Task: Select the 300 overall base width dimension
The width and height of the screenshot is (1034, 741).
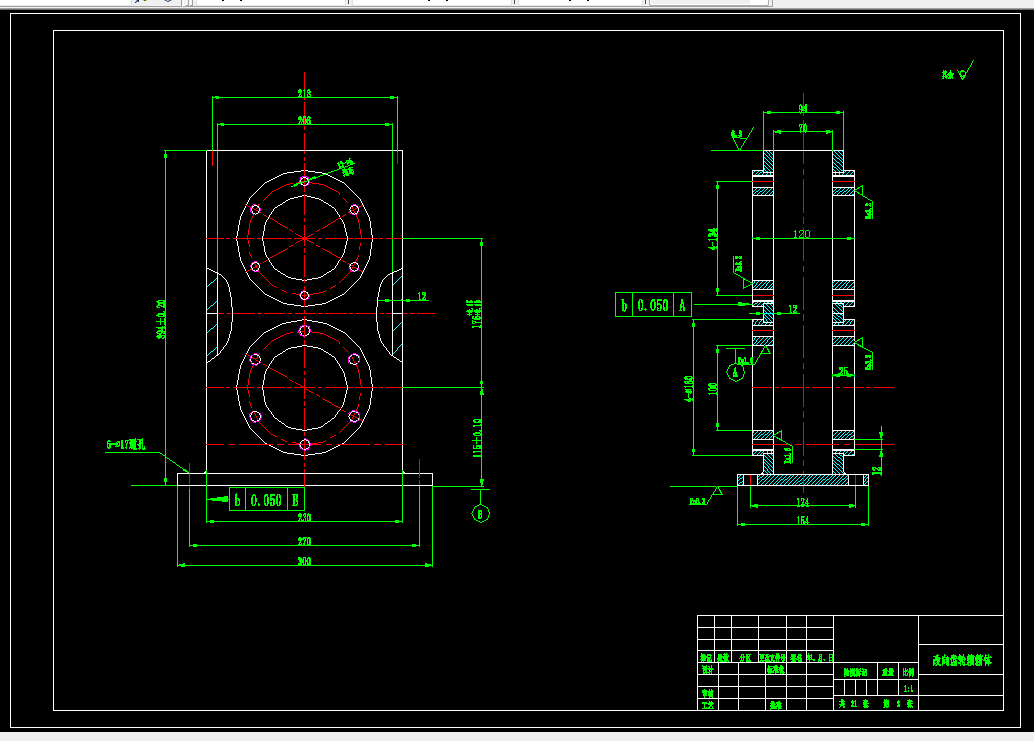Action: tap(304, 561)
